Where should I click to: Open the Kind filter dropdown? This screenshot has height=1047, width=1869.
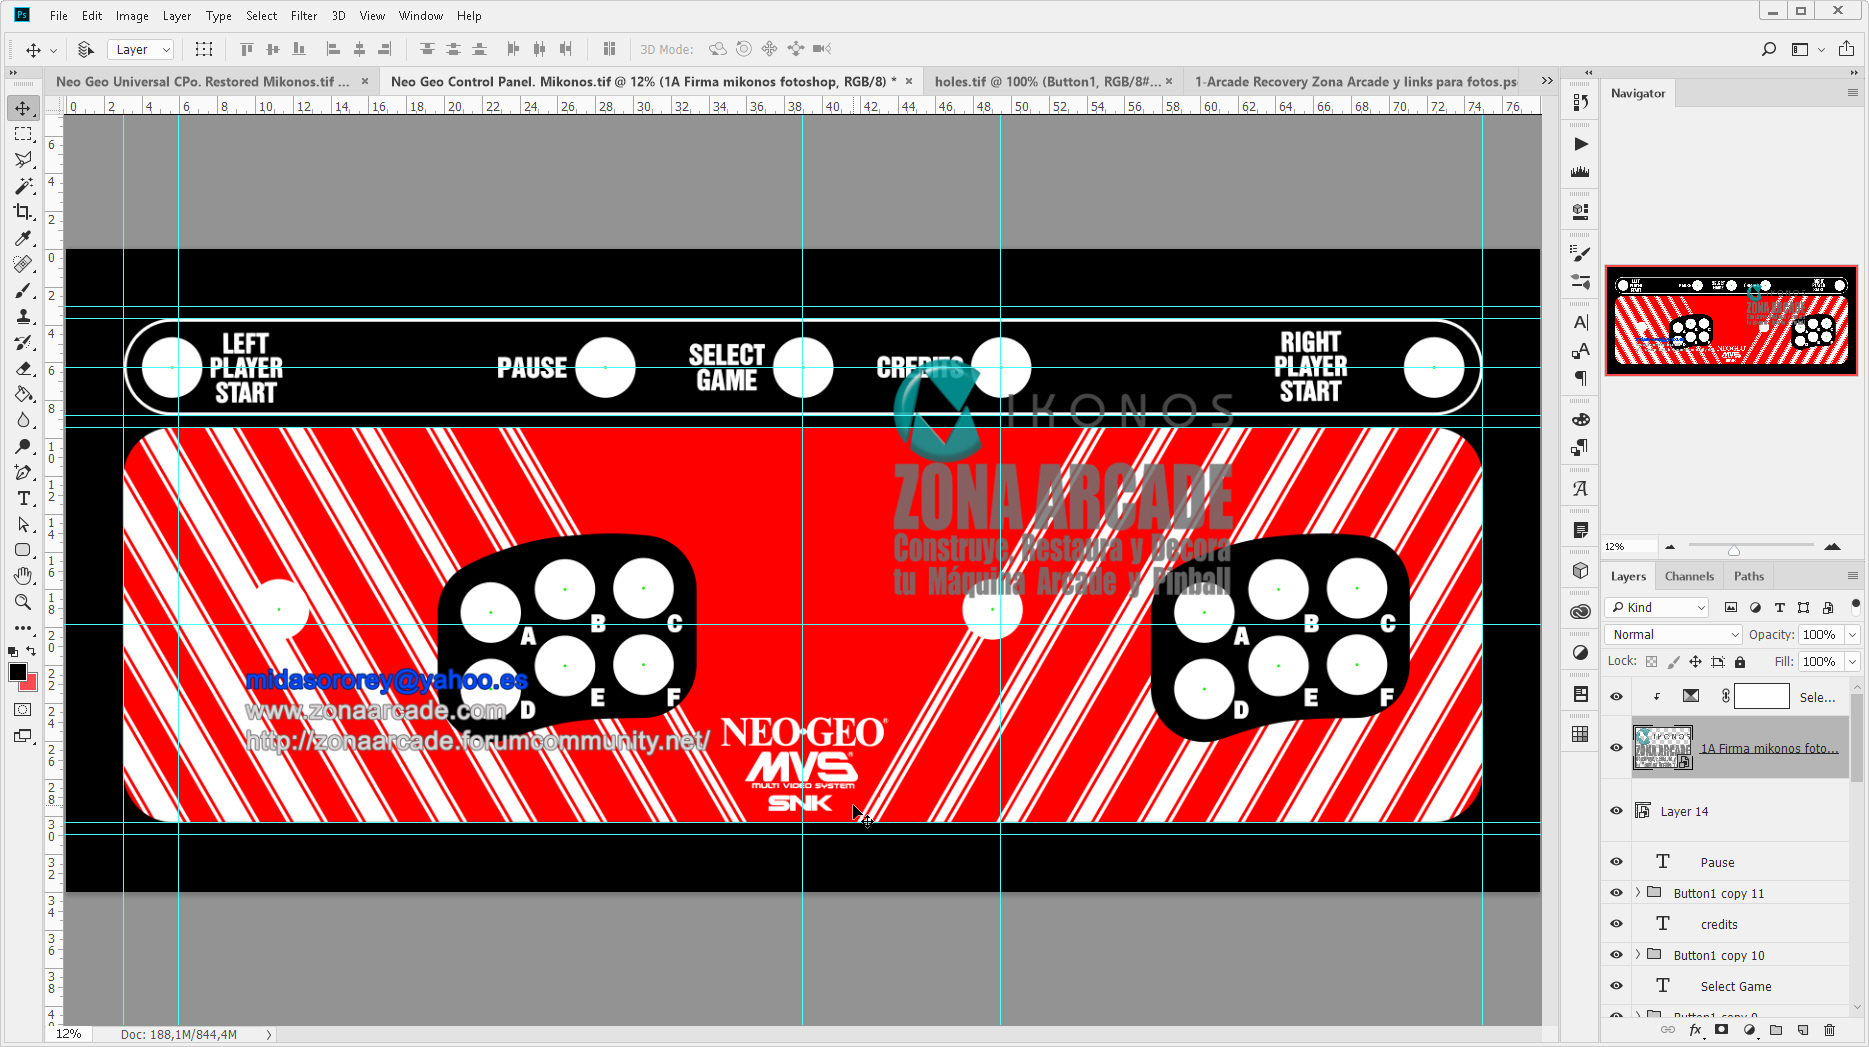point(1656,607)
